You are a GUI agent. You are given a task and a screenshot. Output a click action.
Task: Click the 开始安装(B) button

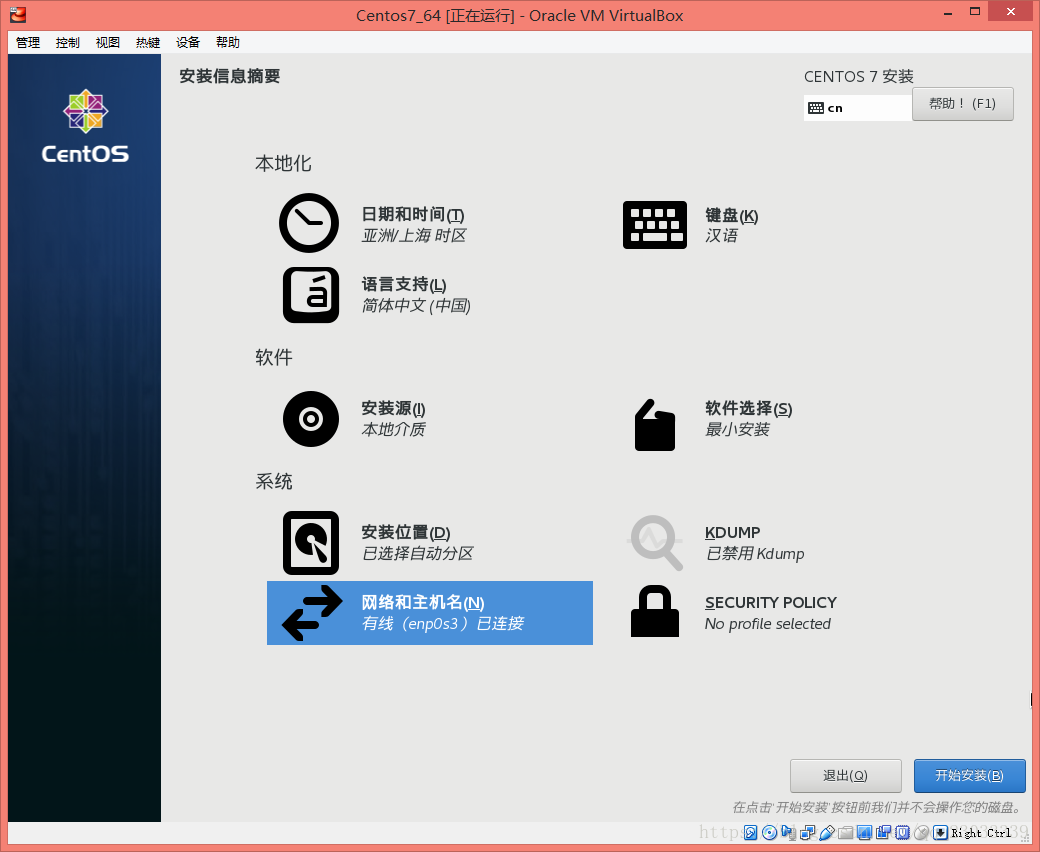coord(970,776)
